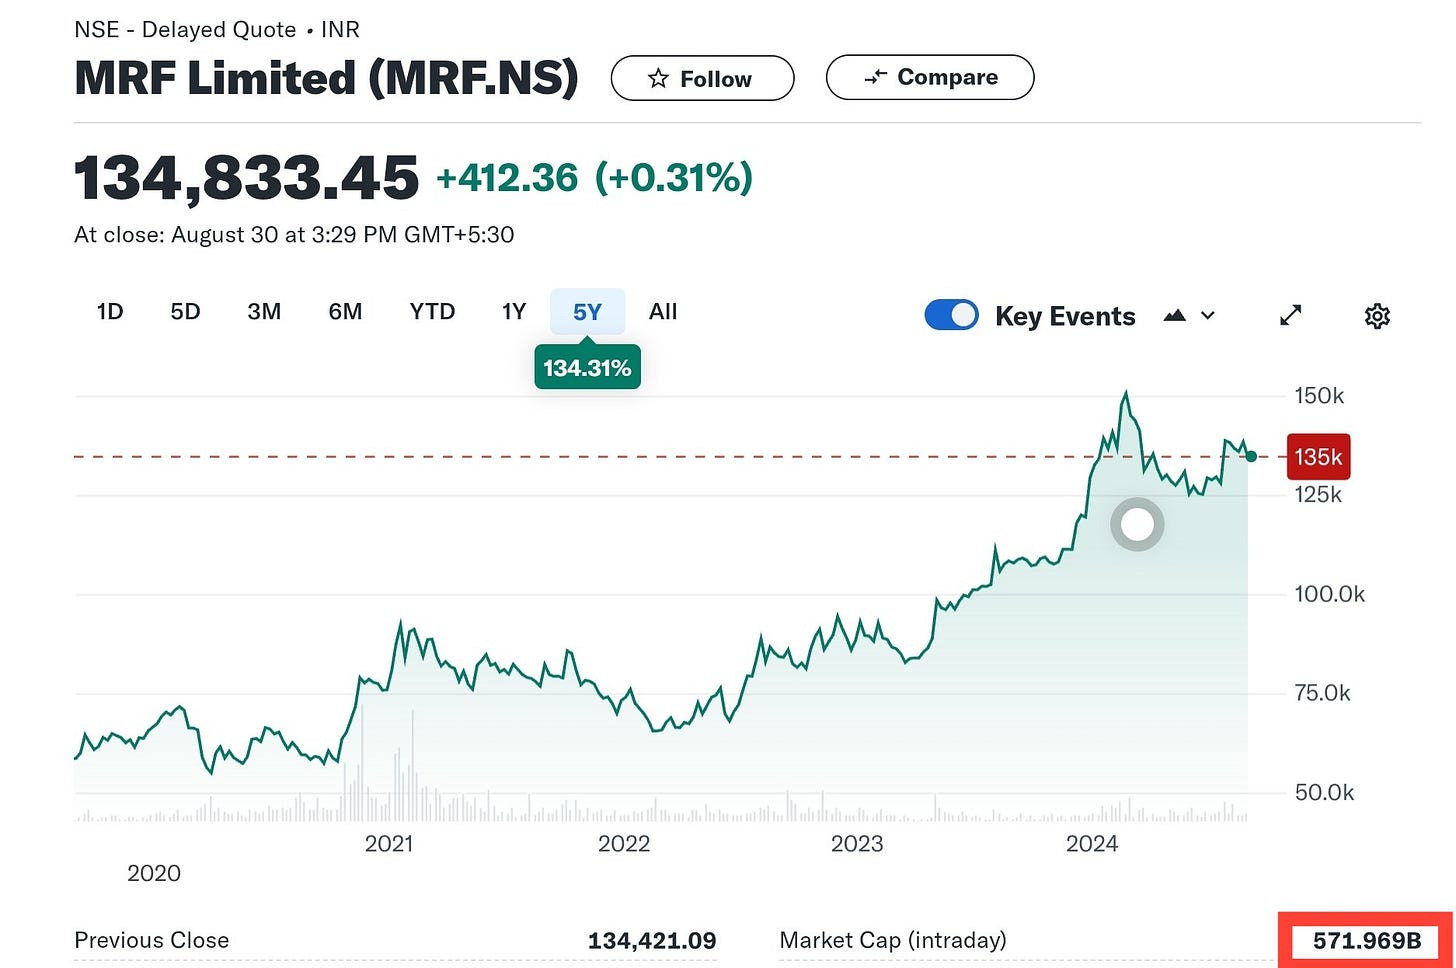The image size is (1456, 968).
Task: Click the 50.0k y-axis label
Action: point(1324,793)
